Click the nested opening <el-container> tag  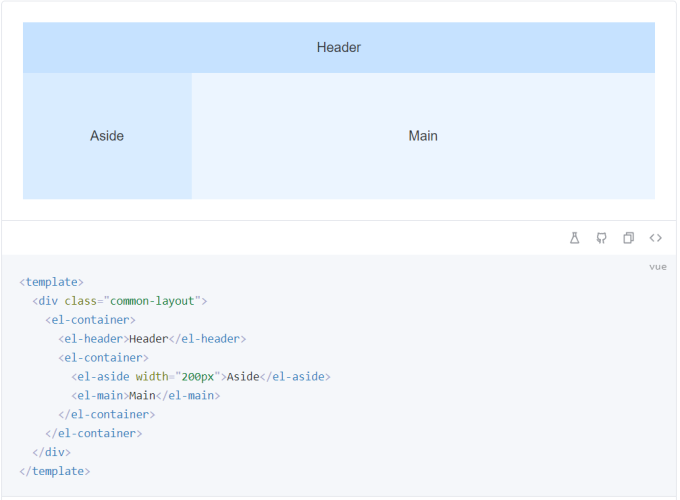[103, 358]
